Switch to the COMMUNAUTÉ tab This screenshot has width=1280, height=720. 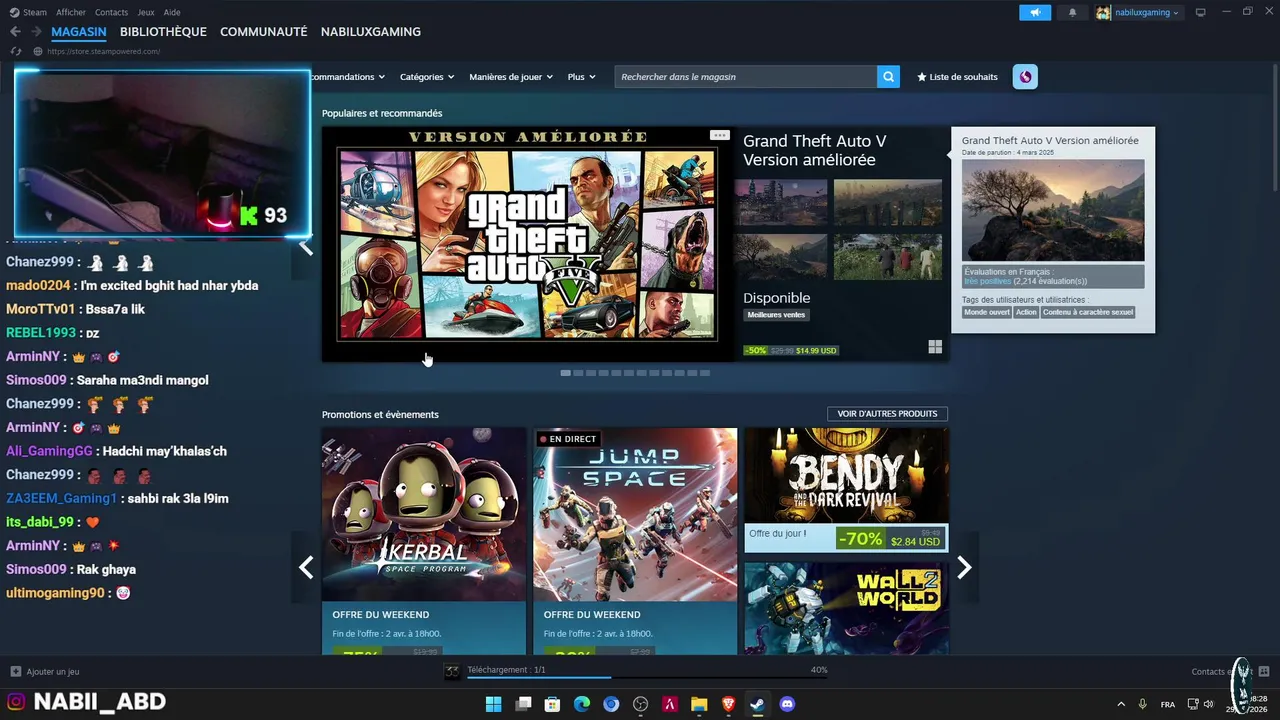tap(264, 32)
